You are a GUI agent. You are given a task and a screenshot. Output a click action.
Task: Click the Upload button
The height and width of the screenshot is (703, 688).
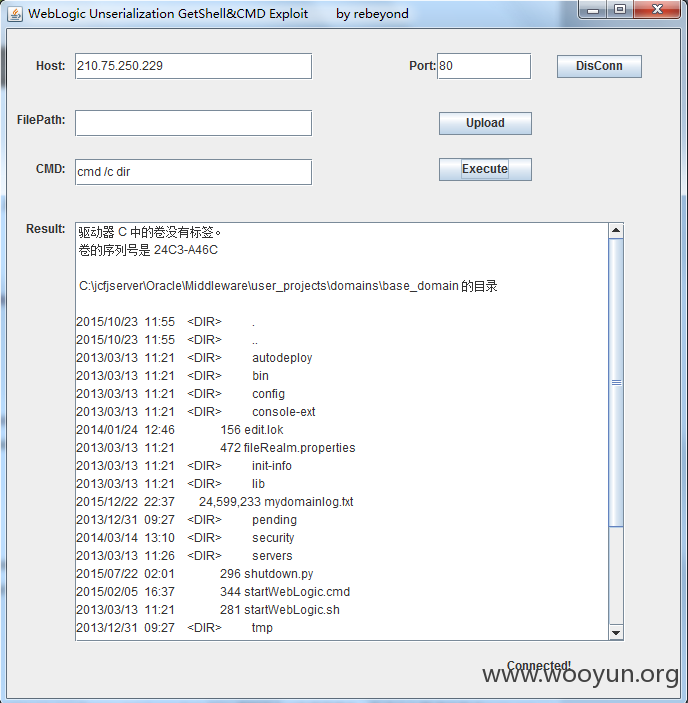485,123
